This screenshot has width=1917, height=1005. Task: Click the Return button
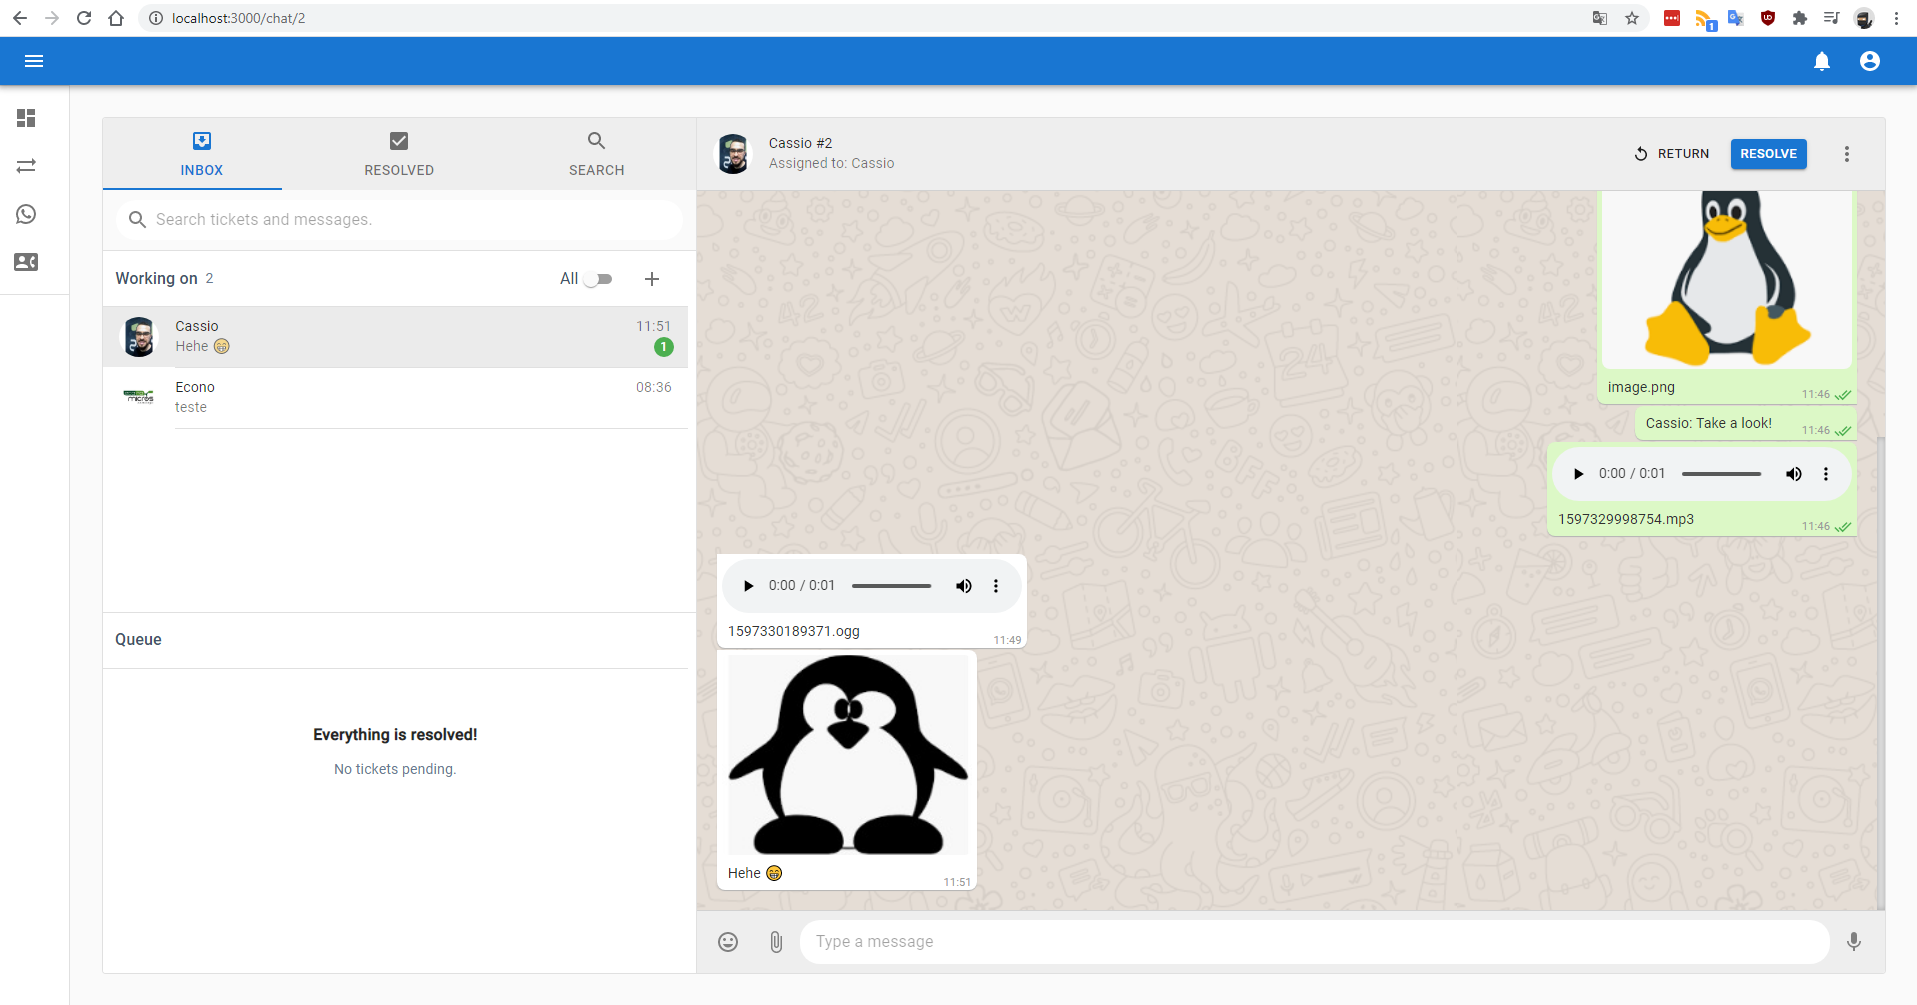pos(1671,154)
